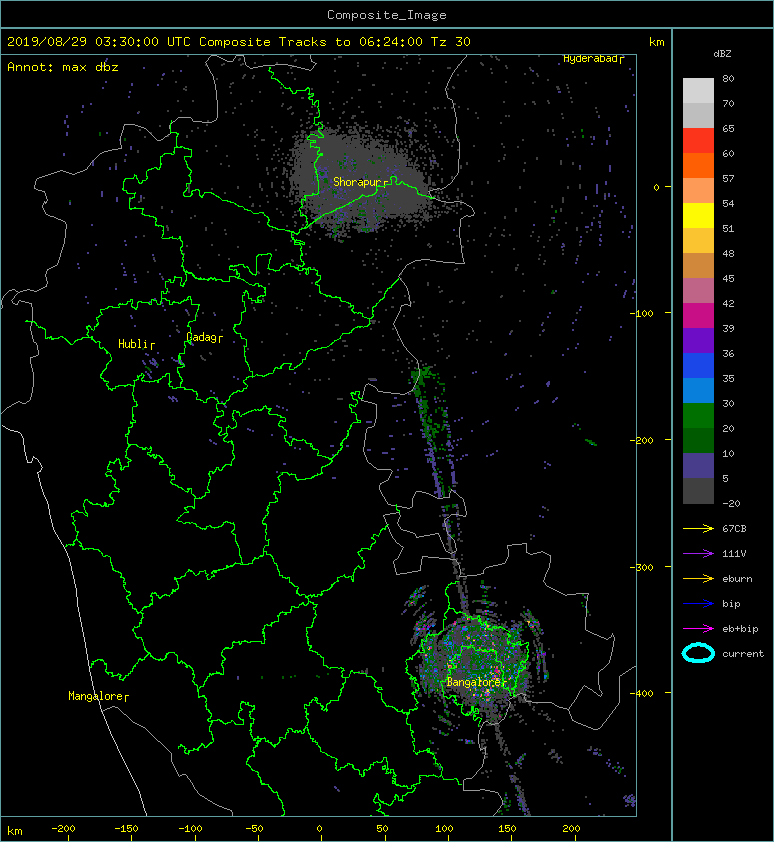Viewport: 774px width, 842px height.
Task: Click the 65 value on the dBZ scale
Action: (x=728, y=128)
